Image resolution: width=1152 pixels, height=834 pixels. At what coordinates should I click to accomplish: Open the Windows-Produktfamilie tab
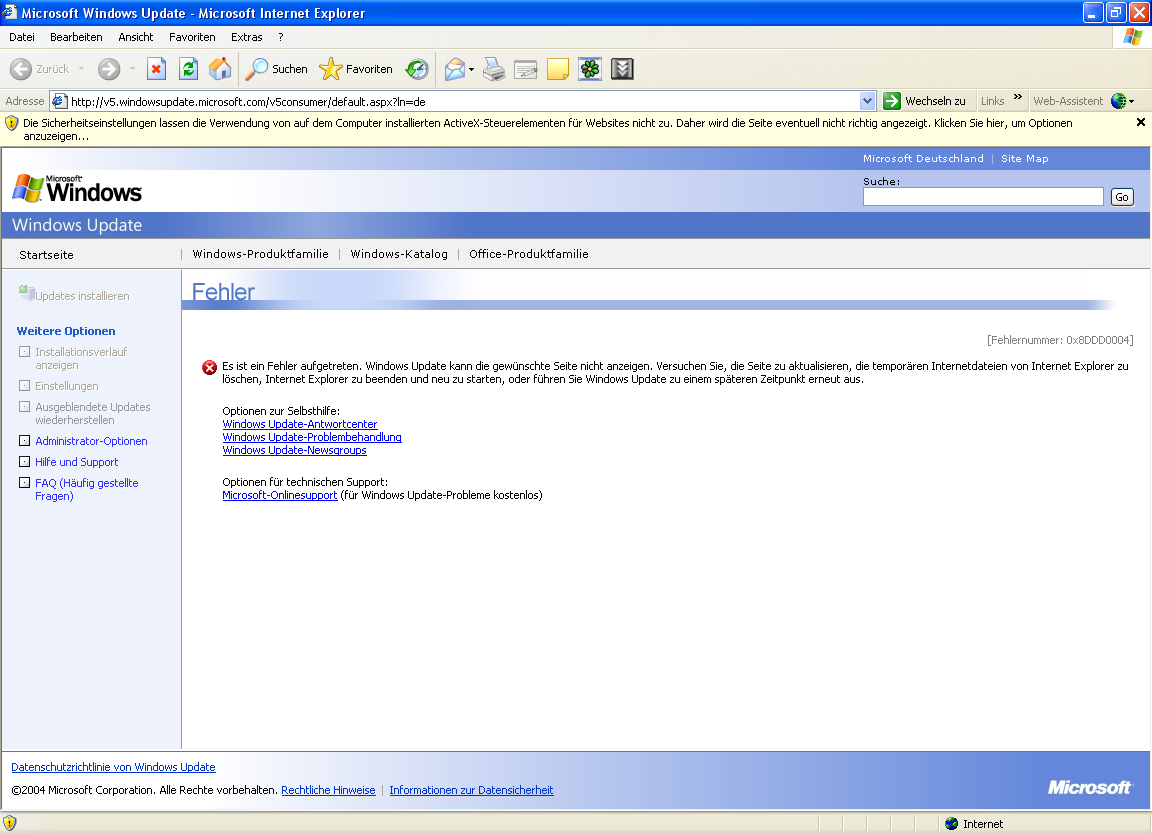(x=260, y=254)
